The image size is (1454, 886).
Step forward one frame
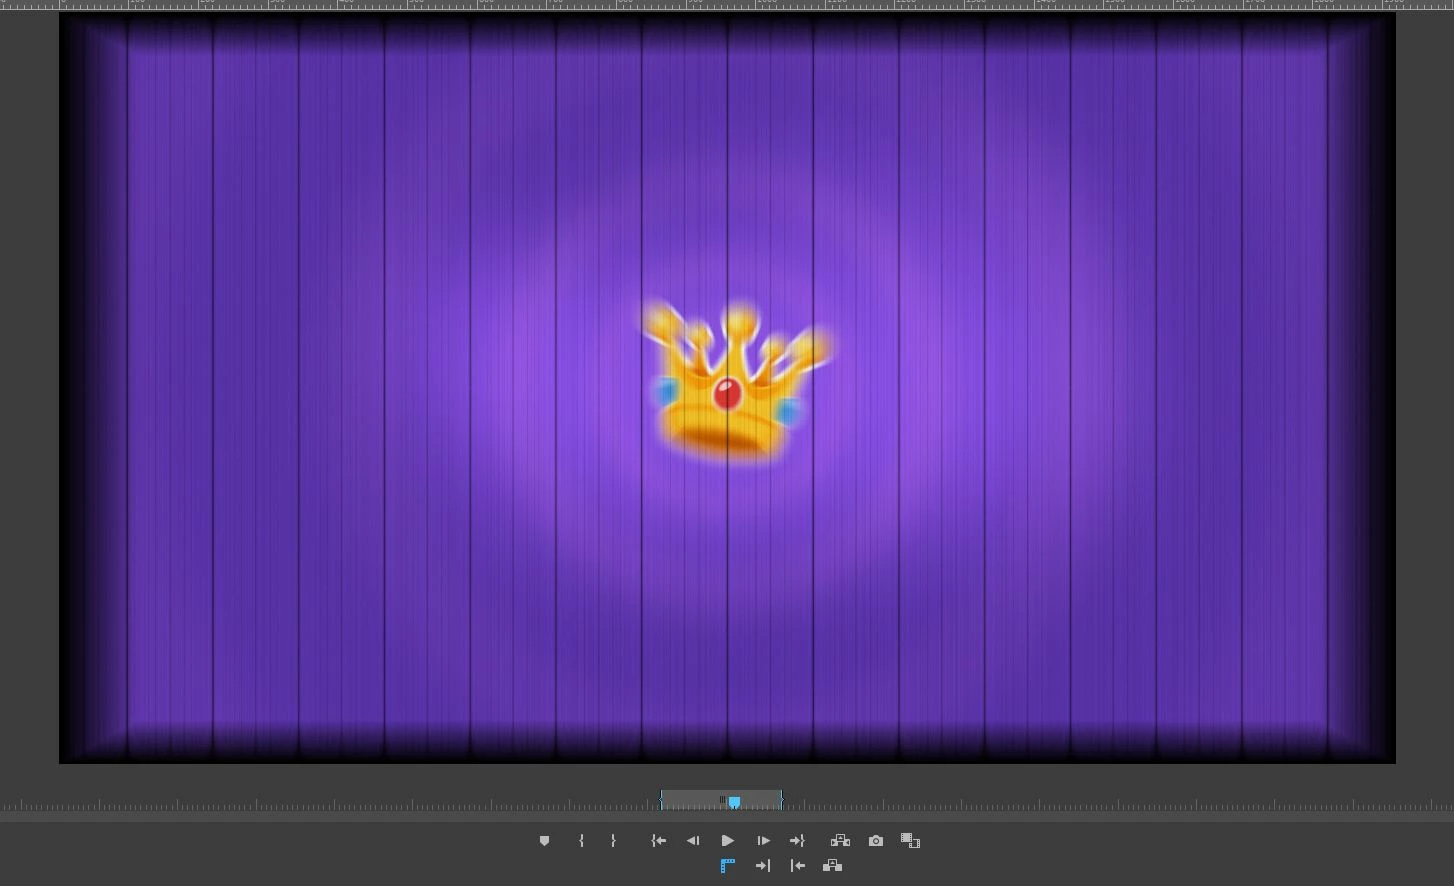[763, 841]
